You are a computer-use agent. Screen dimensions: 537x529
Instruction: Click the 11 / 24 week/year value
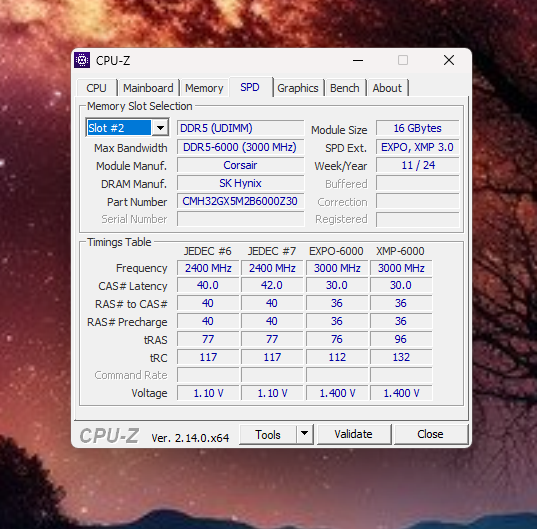pyautogui.click(x=417, y=165)
